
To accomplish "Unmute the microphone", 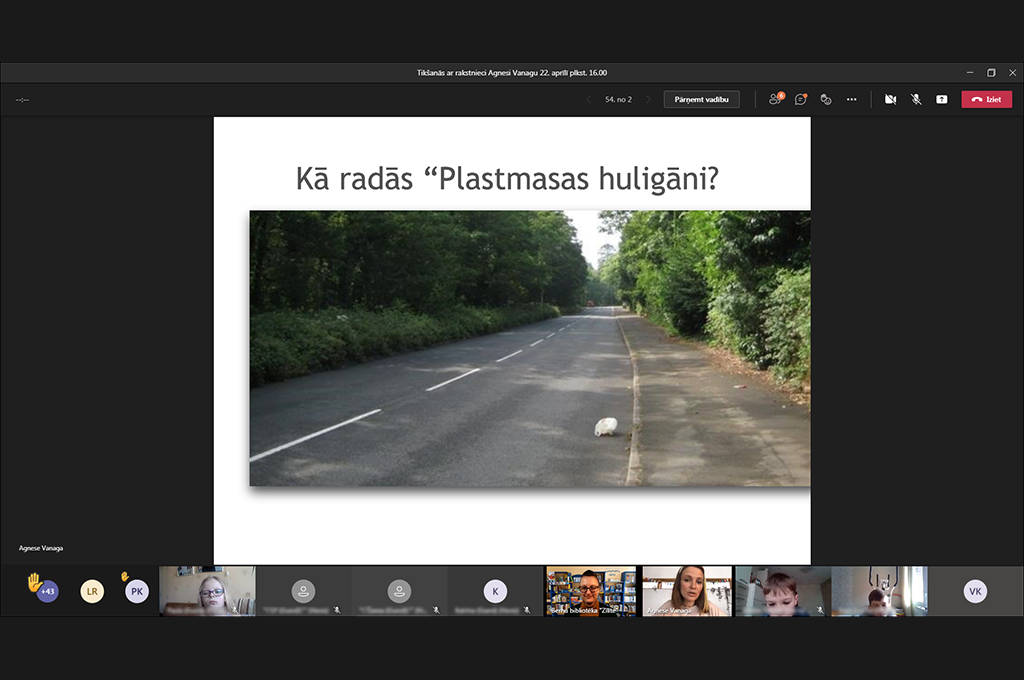I will 916,99.
